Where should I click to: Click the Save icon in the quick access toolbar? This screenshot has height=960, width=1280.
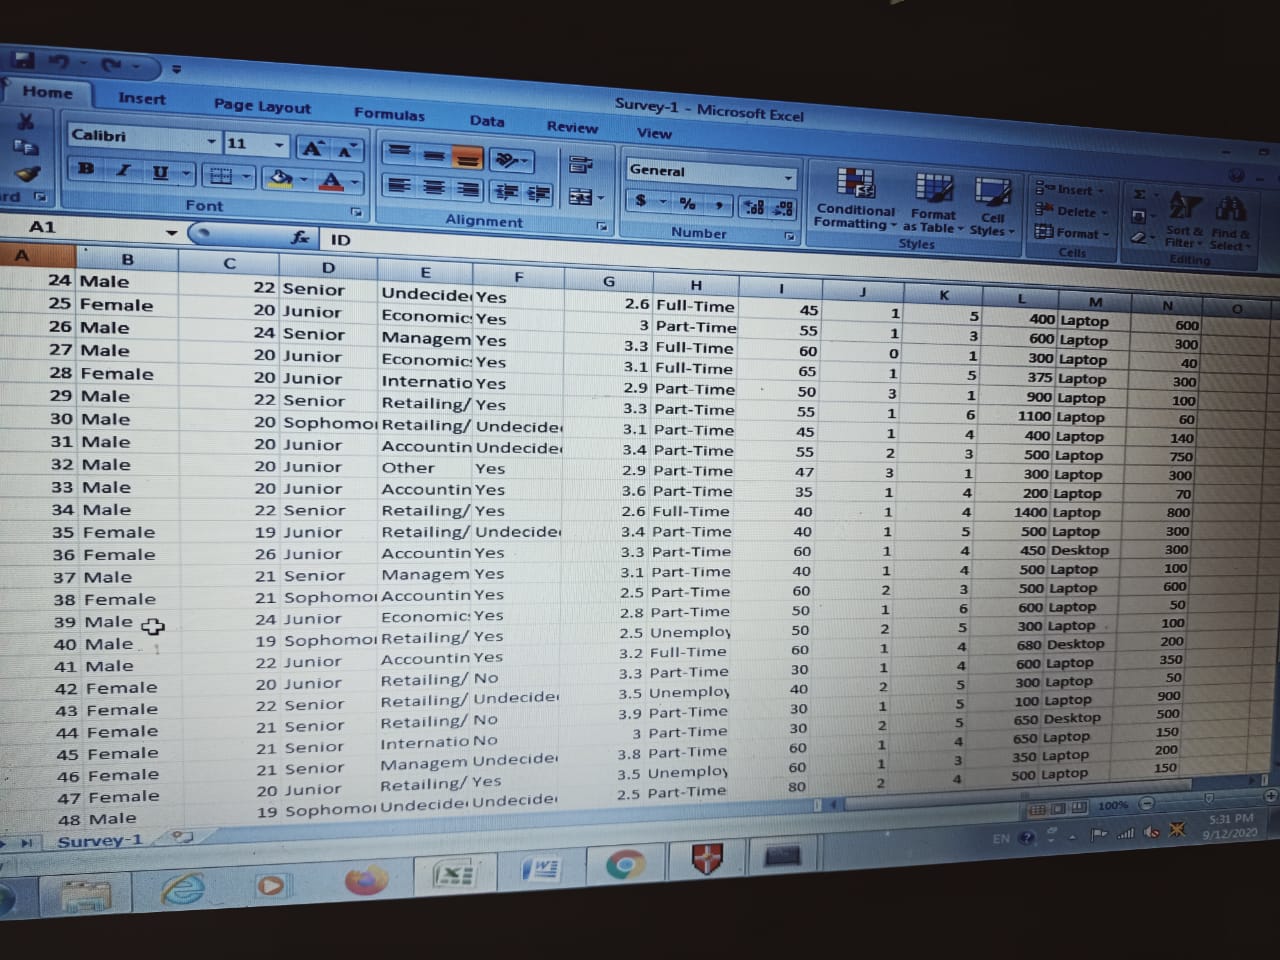tap(22, 62)
